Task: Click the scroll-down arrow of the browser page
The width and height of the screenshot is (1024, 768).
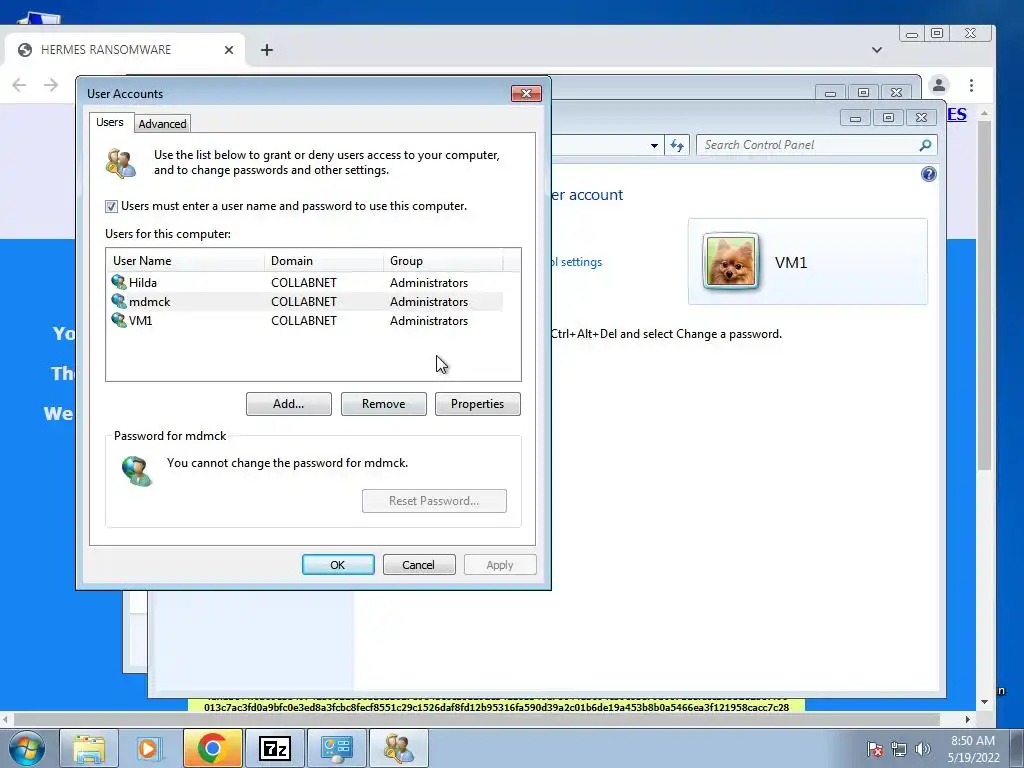Action: click(984, 702)
